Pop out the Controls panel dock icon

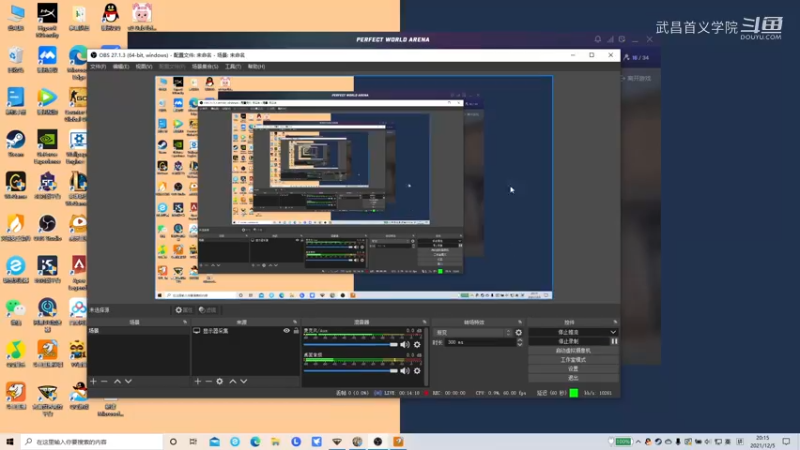[x=615, y=322]
